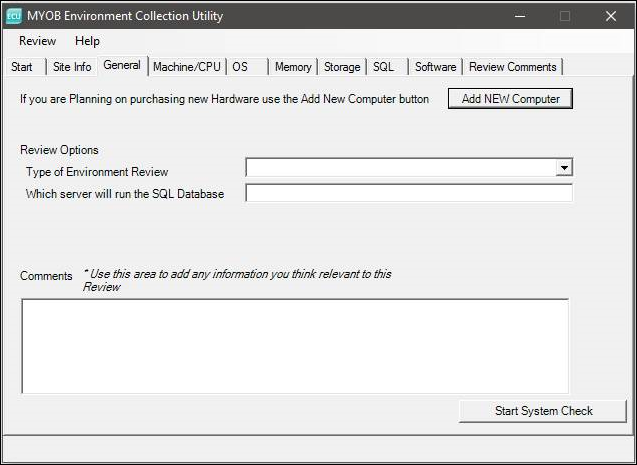Open the Review Comments tab
637x465 pixels.
512,67
